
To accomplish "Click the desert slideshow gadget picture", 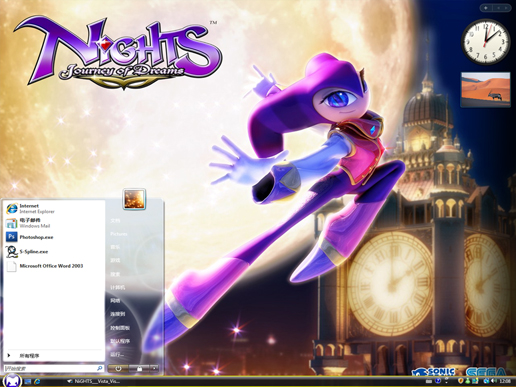I will click(486, 90).
